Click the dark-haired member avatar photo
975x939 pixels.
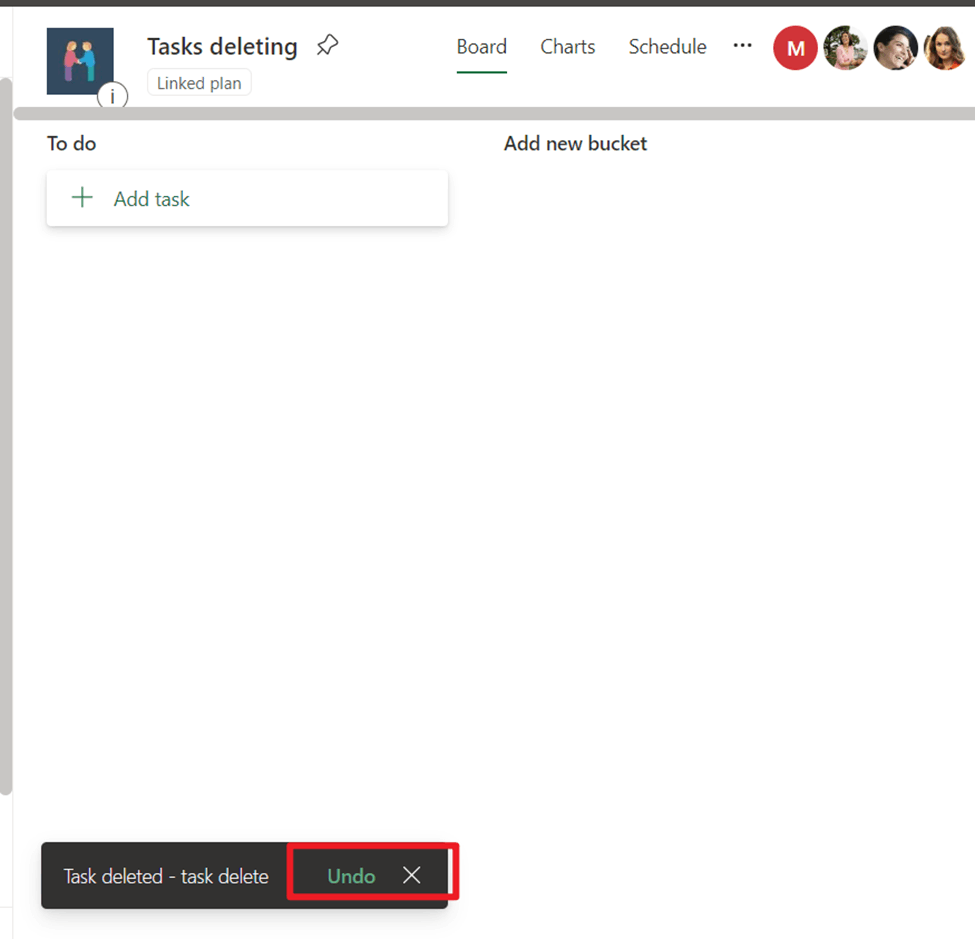click(895, 48)
